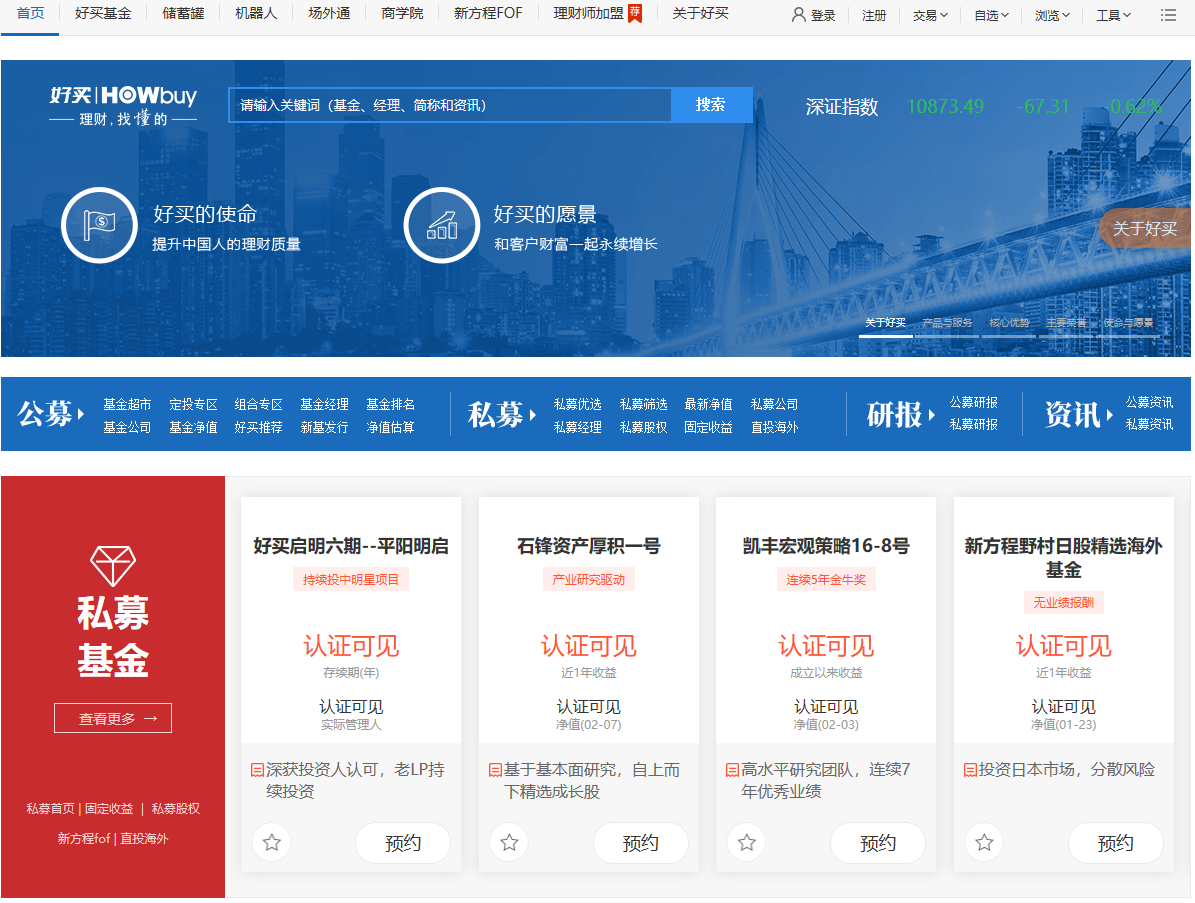Image resolution: width=1195 pixels, height=903 pixels.
Task: Toggle the star on 凯丰宏观策略16-8号
Action: coord(746,843)
